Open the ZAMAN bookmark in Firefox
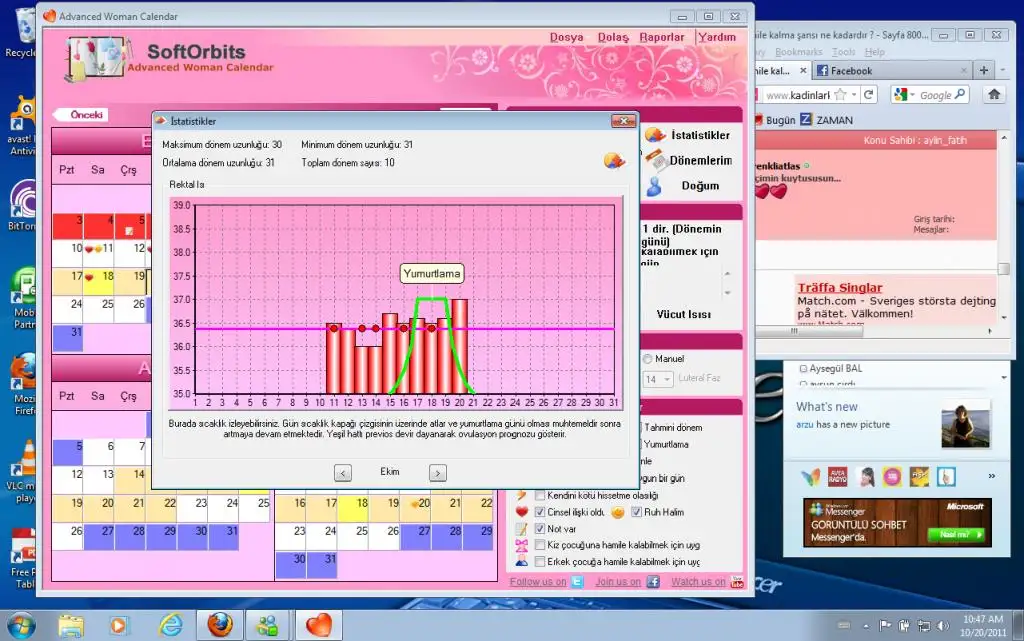This screenshot has width=1024, height=641. click(827, 120)
